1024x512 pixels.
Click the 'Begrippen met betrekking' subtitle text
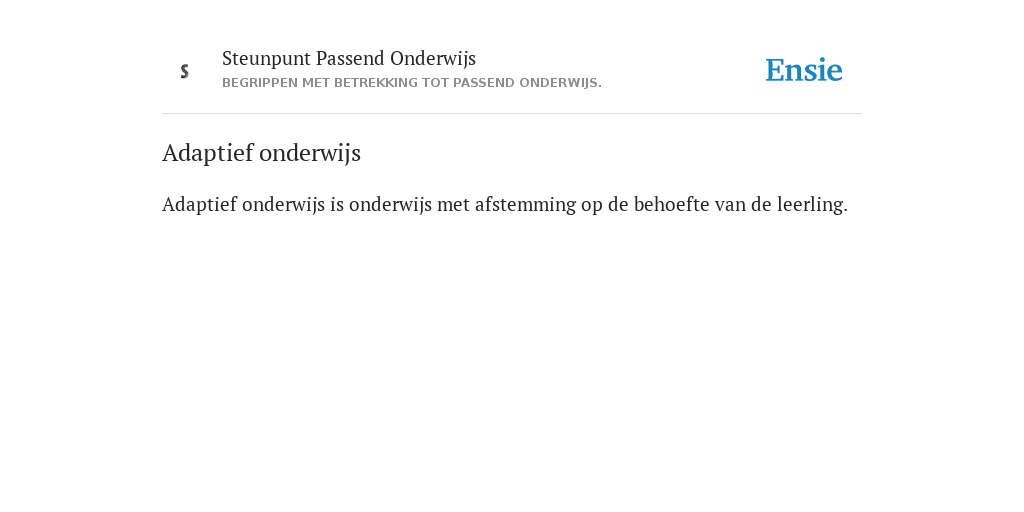(411, 83)
